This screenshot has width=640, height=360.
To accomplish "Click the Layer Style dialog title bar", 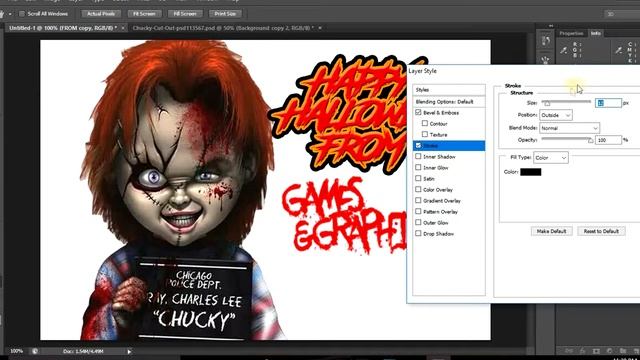I will pyautogui.click(x=524, y=71).
